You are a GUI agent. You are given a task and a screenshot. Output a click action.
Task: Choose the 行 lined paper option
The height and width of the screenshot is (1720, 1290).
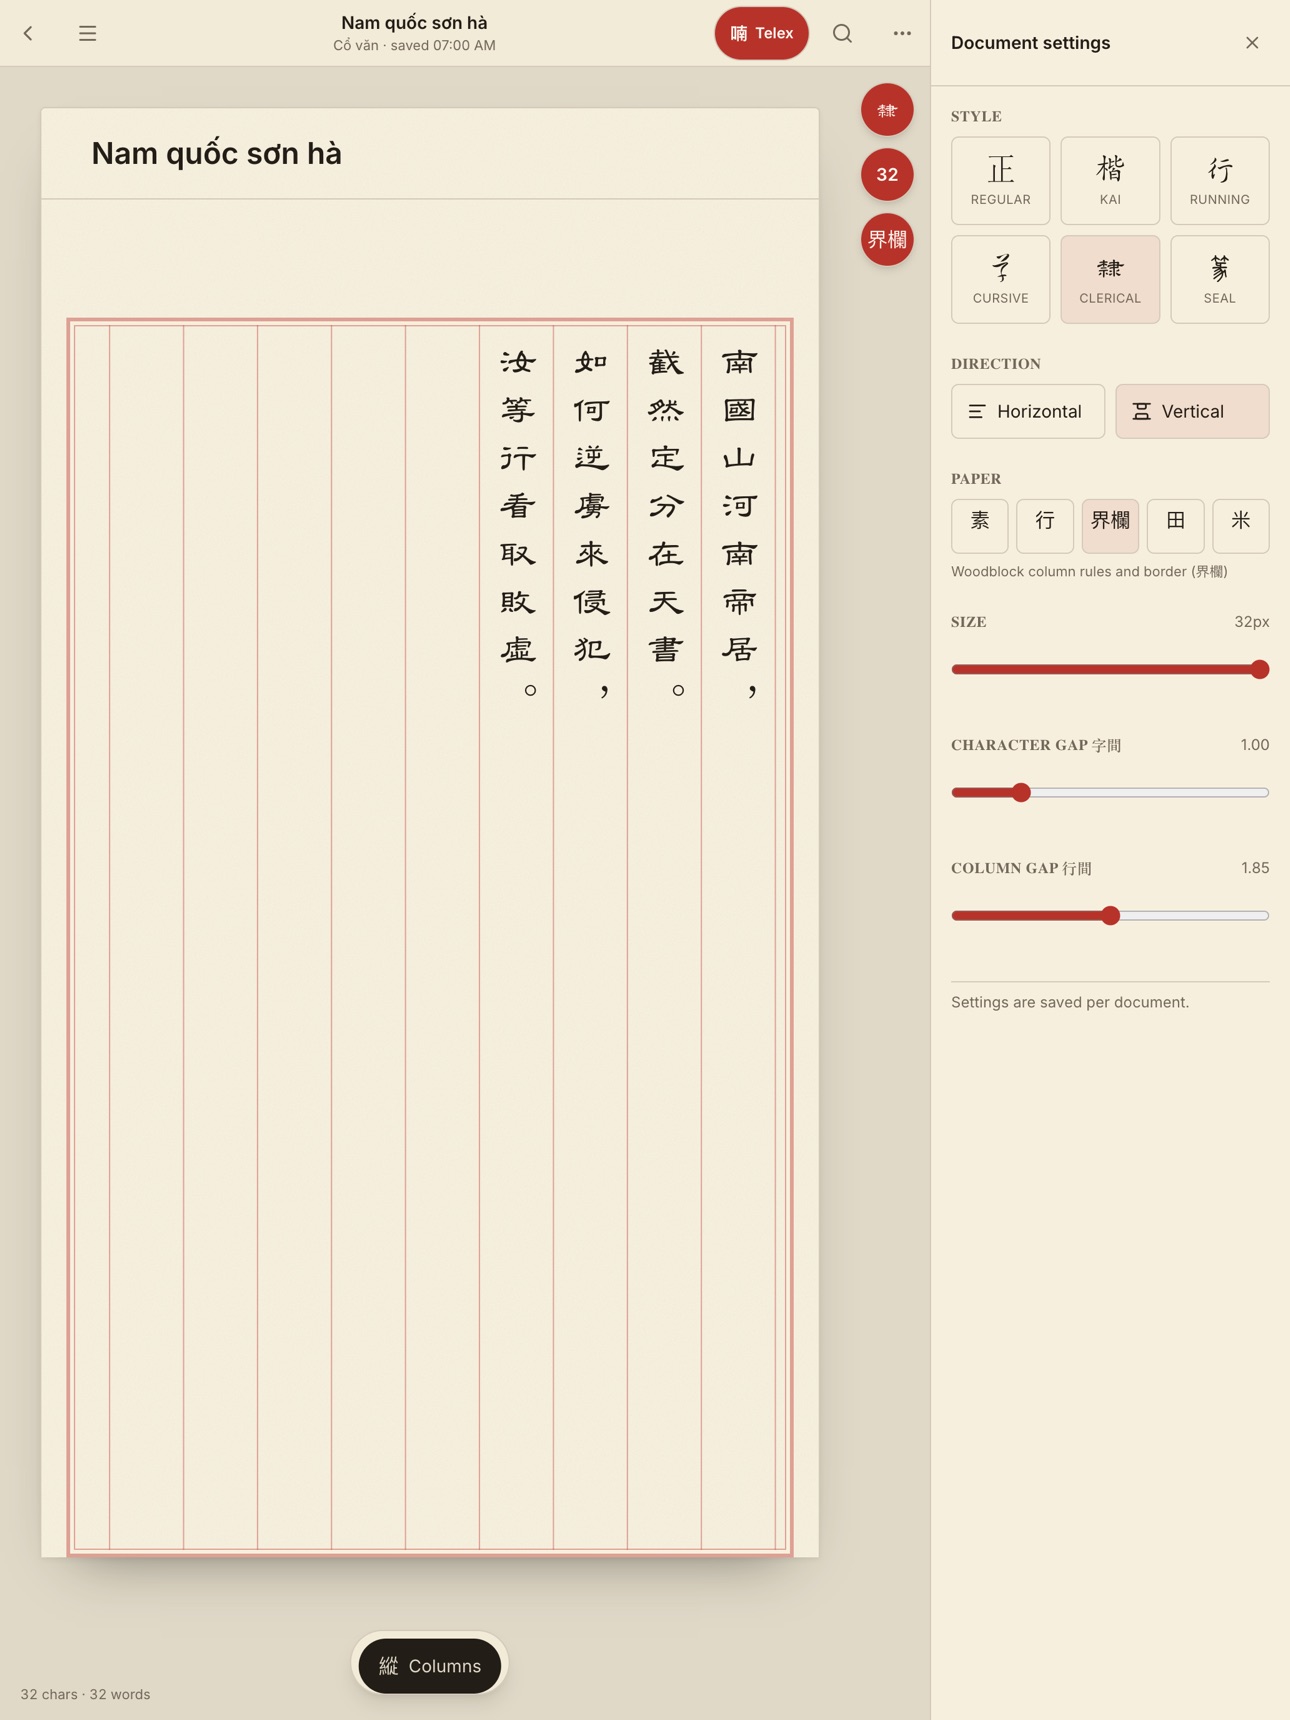[x=1045, y=526]
